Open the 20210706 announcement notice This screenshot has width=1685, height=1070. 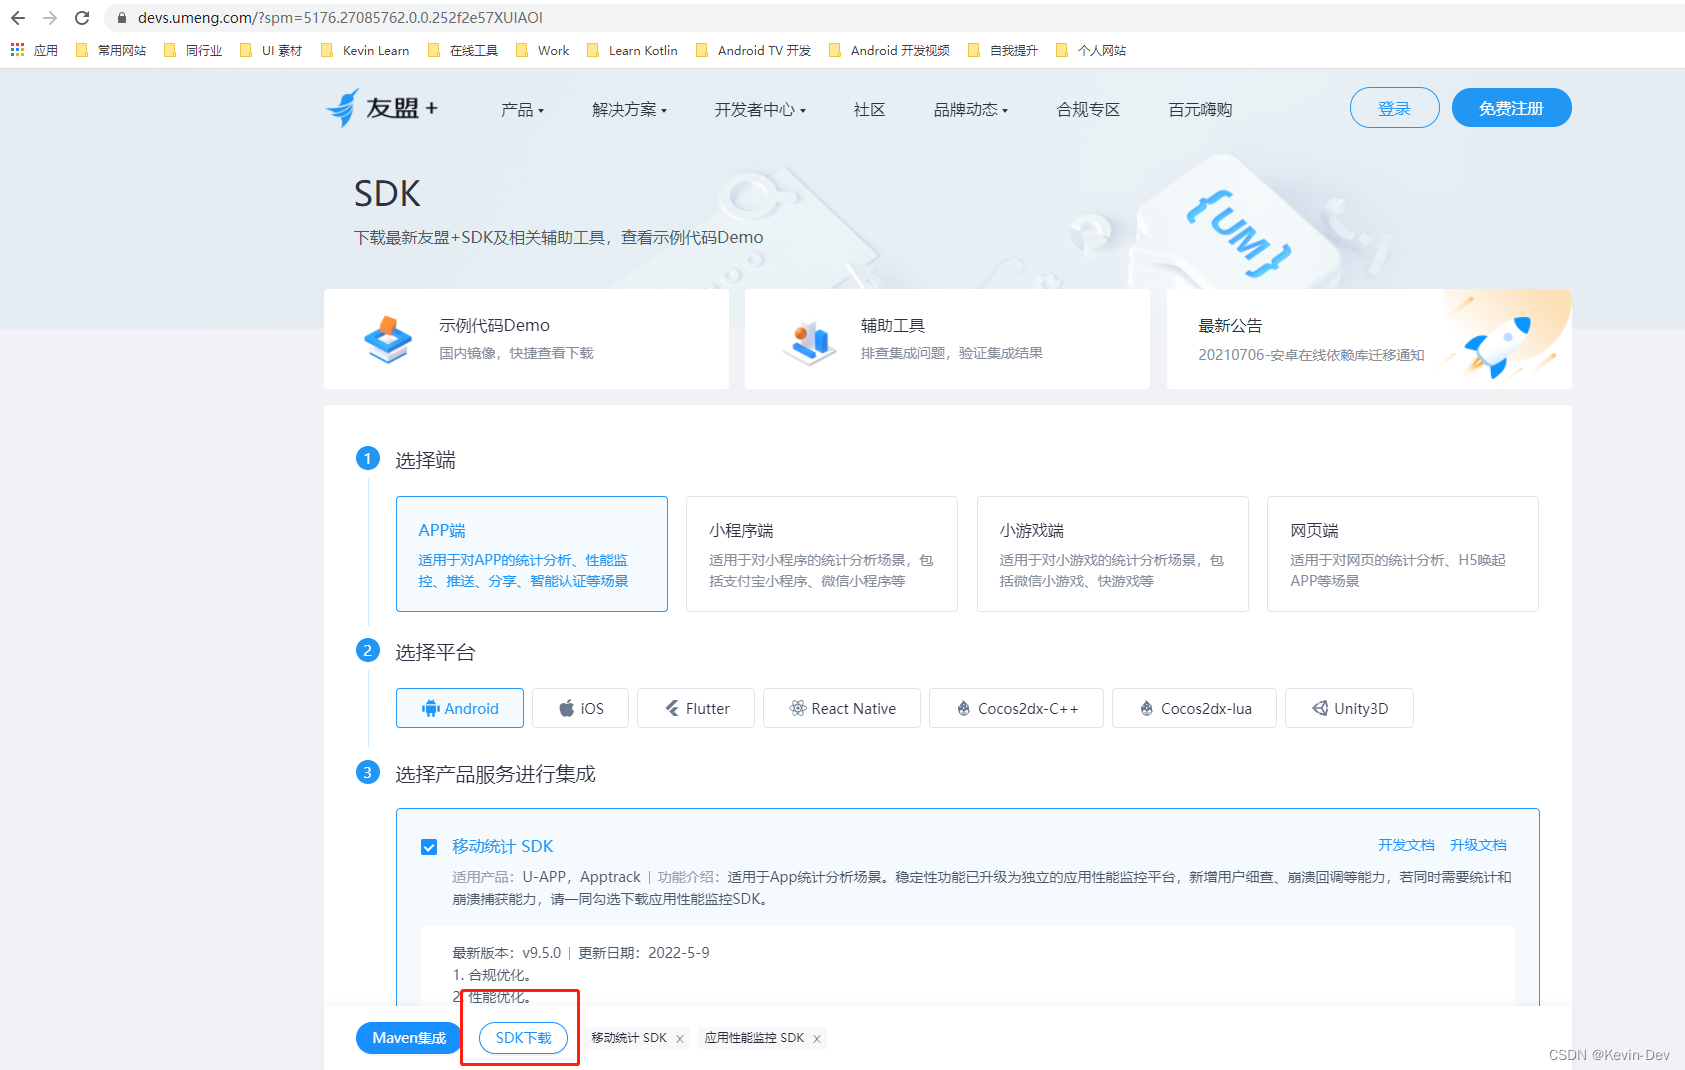[1311, 355]
